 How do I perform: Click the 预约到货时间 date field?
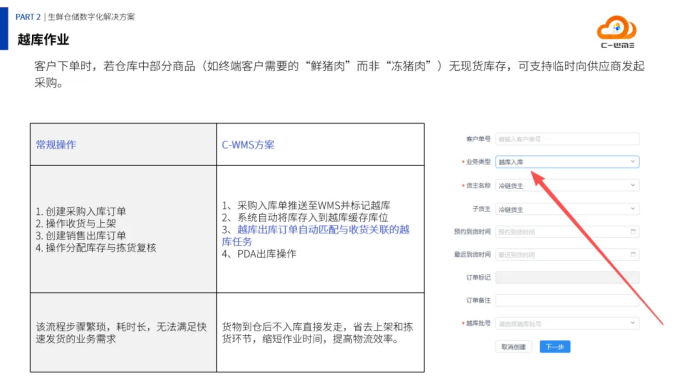tap(567, 232)
